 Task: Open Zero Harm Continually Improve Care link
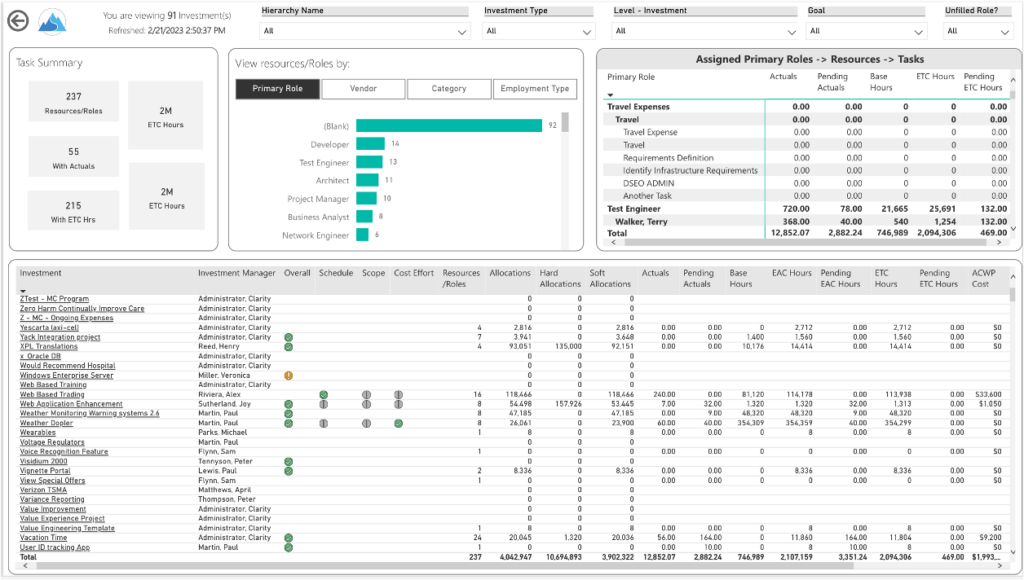82,308
